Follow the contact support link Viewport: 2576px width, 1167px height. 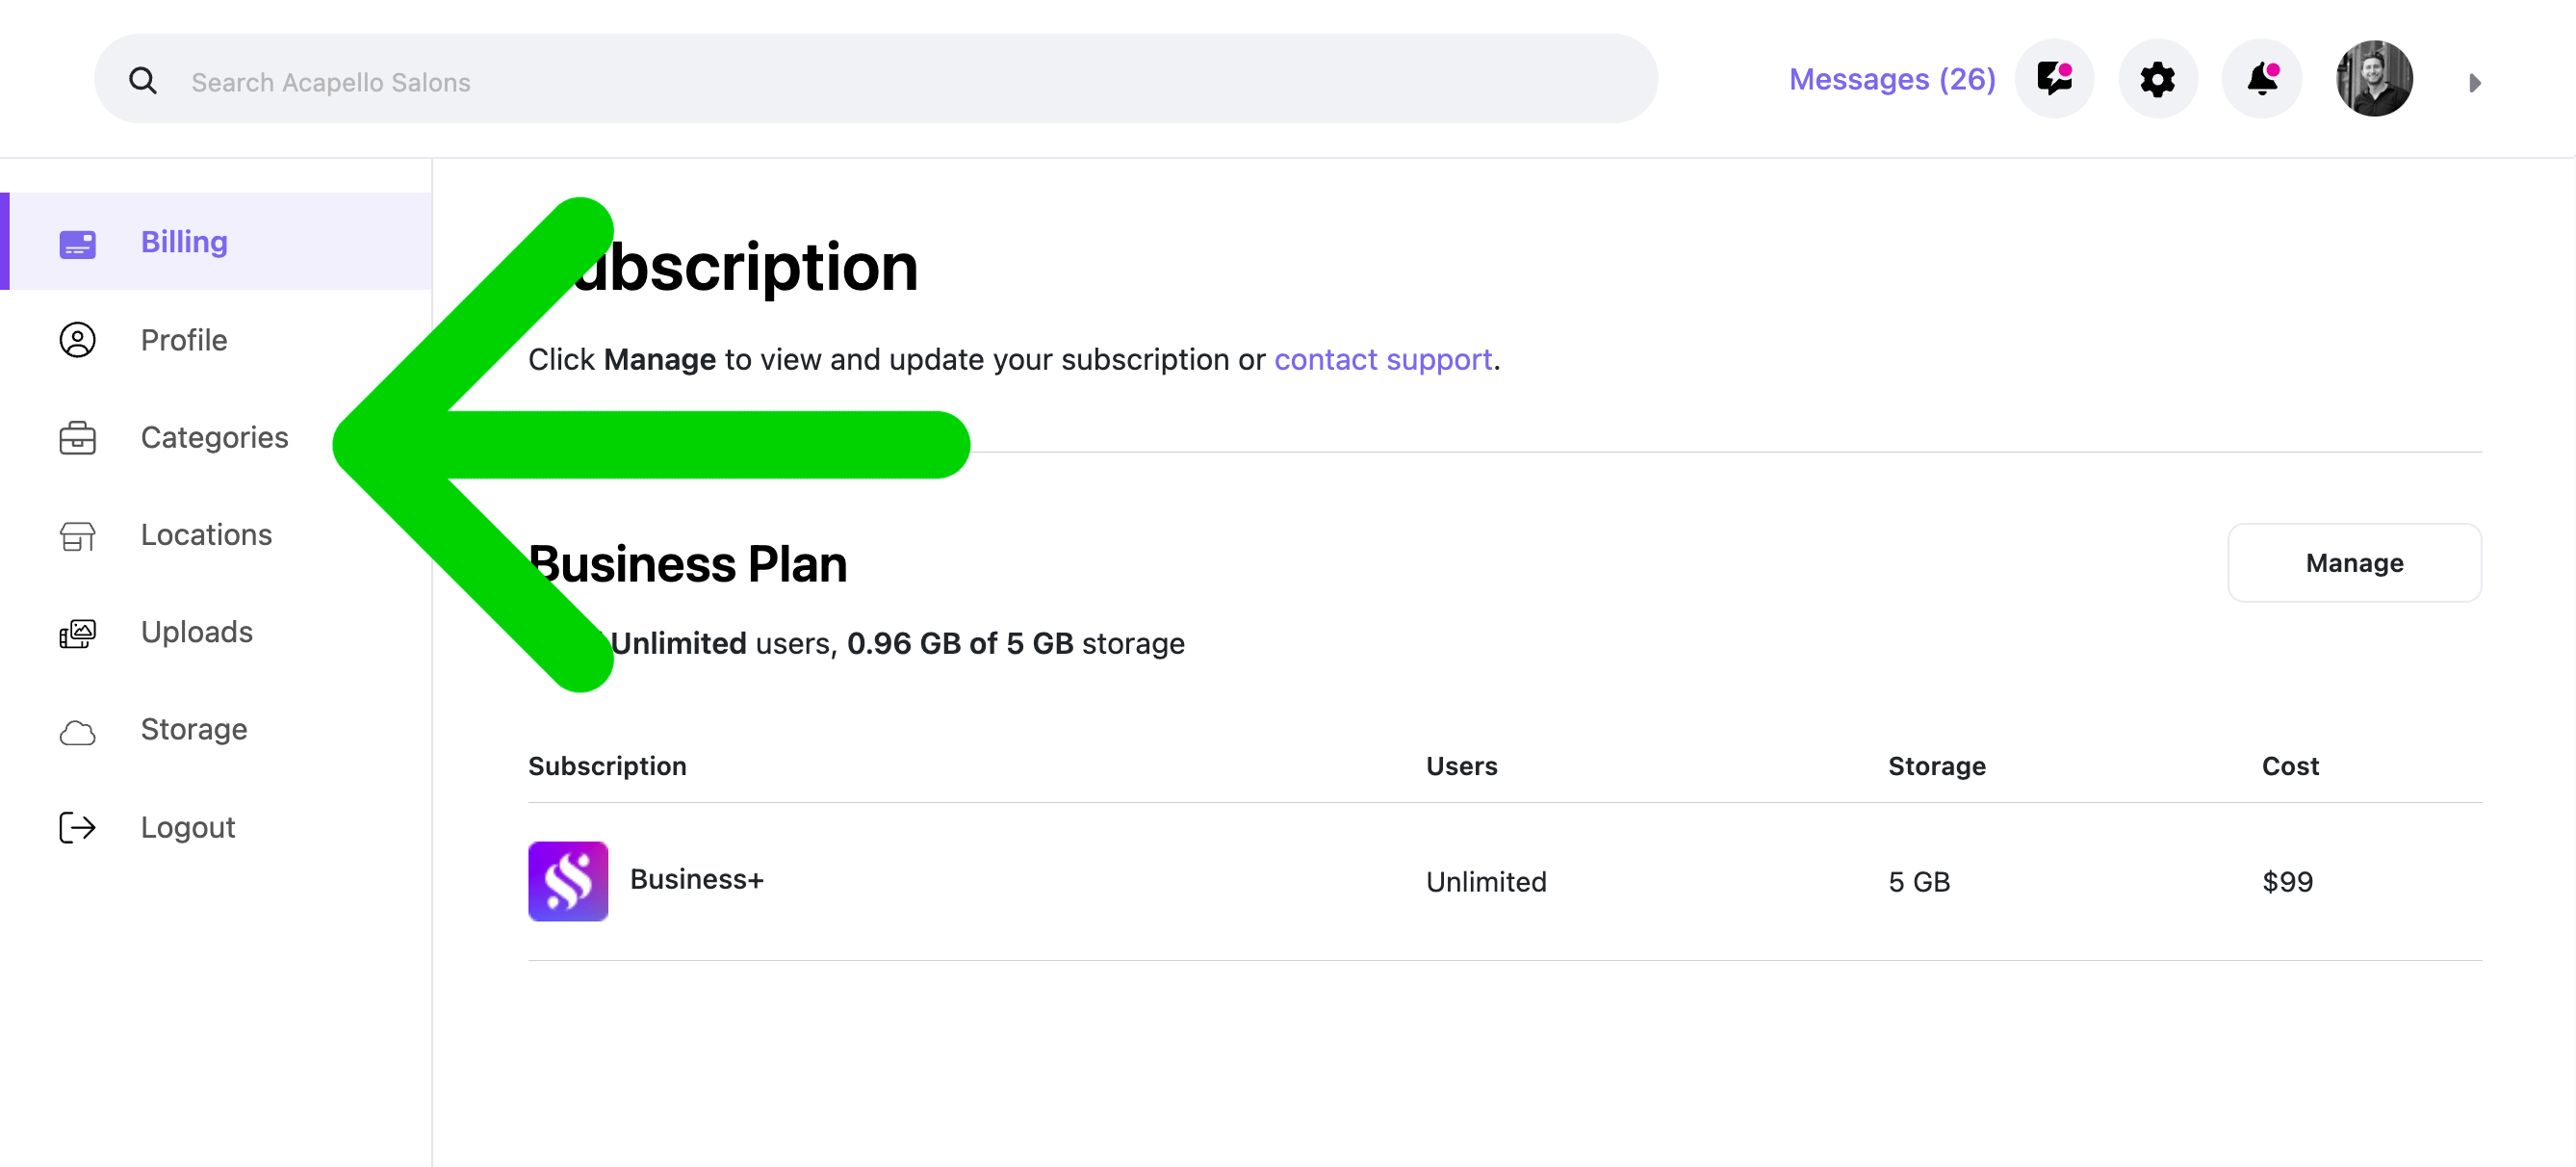point(1382,359)
